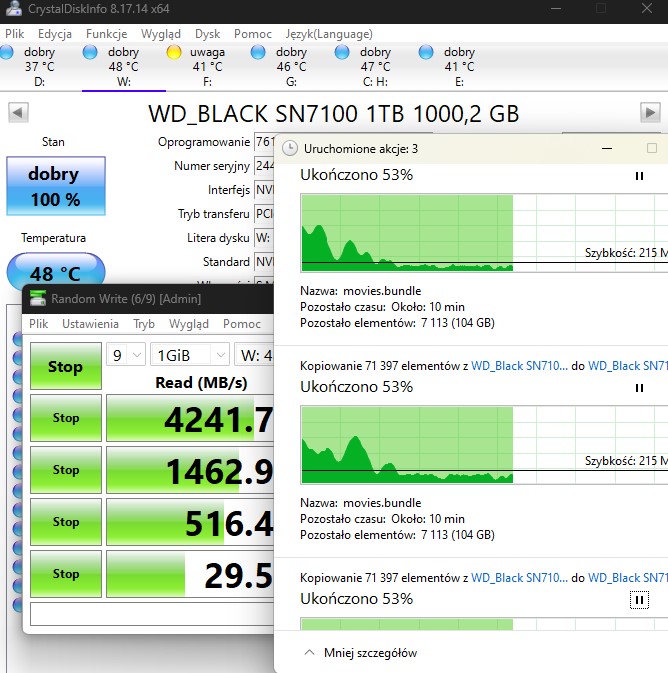This screenshot has height=673, width=668.
Task: Switch to the G: drive status orb
Action: (x=258, y=52)
